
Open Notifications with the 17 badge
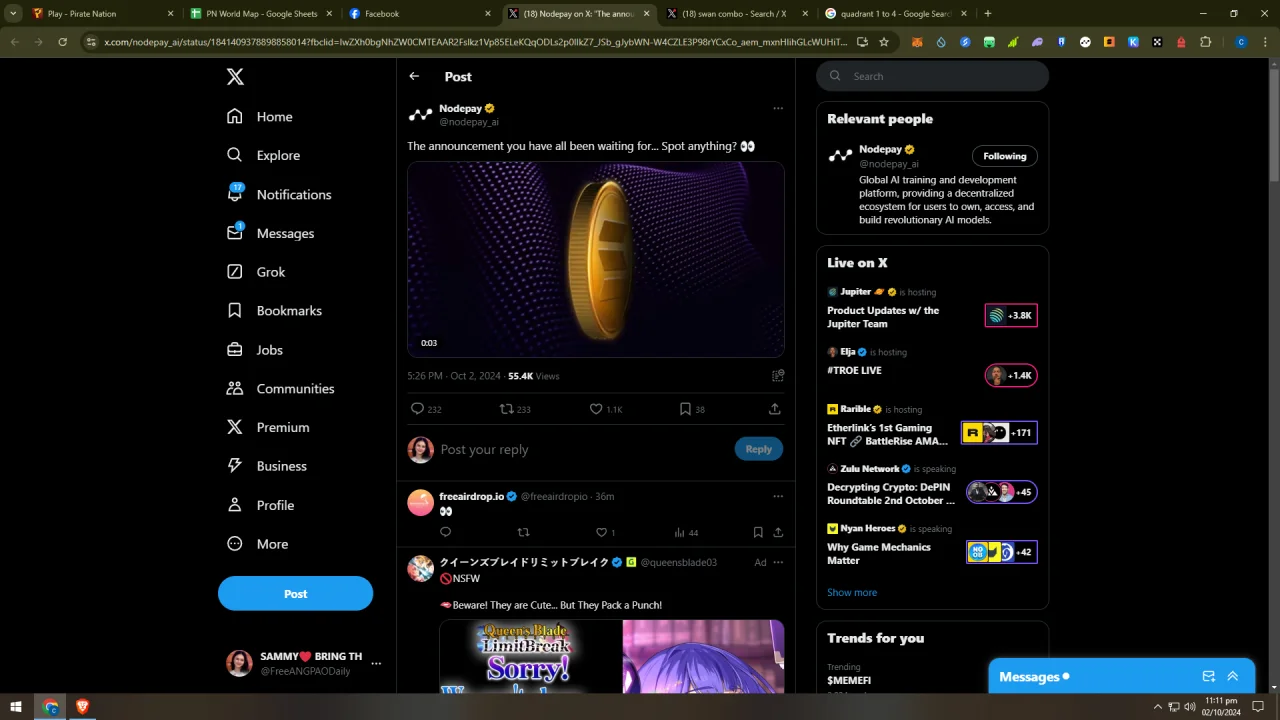(279, 194)
